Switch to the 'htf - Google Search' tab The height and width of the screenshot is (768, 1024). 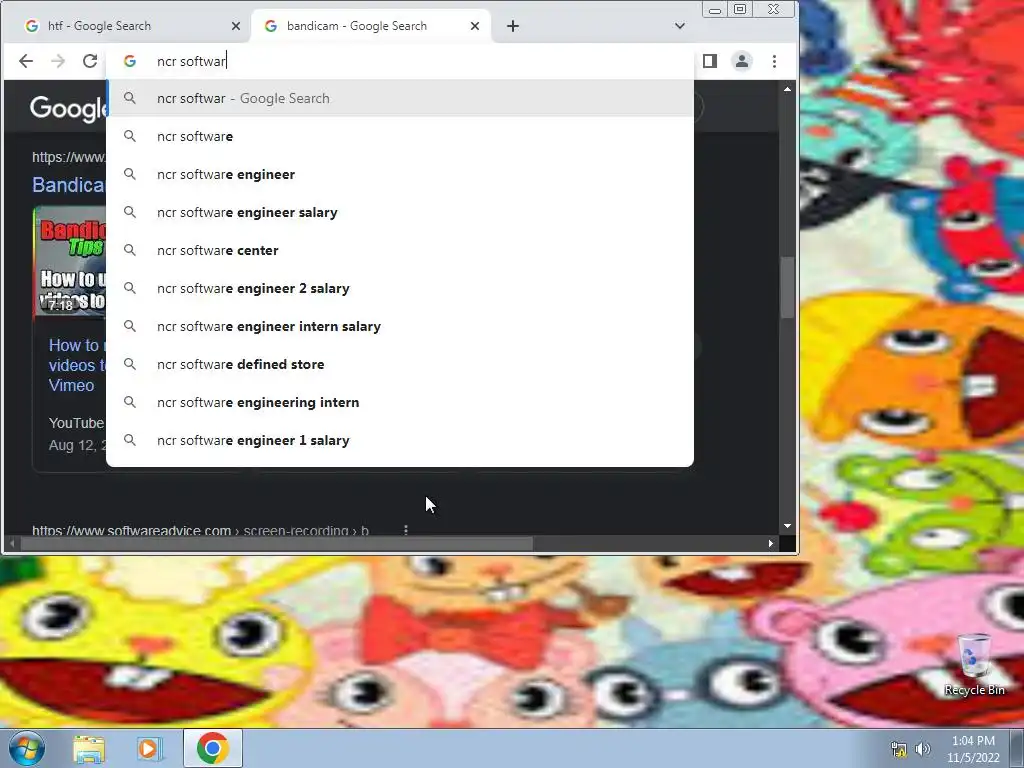[125, 26]
